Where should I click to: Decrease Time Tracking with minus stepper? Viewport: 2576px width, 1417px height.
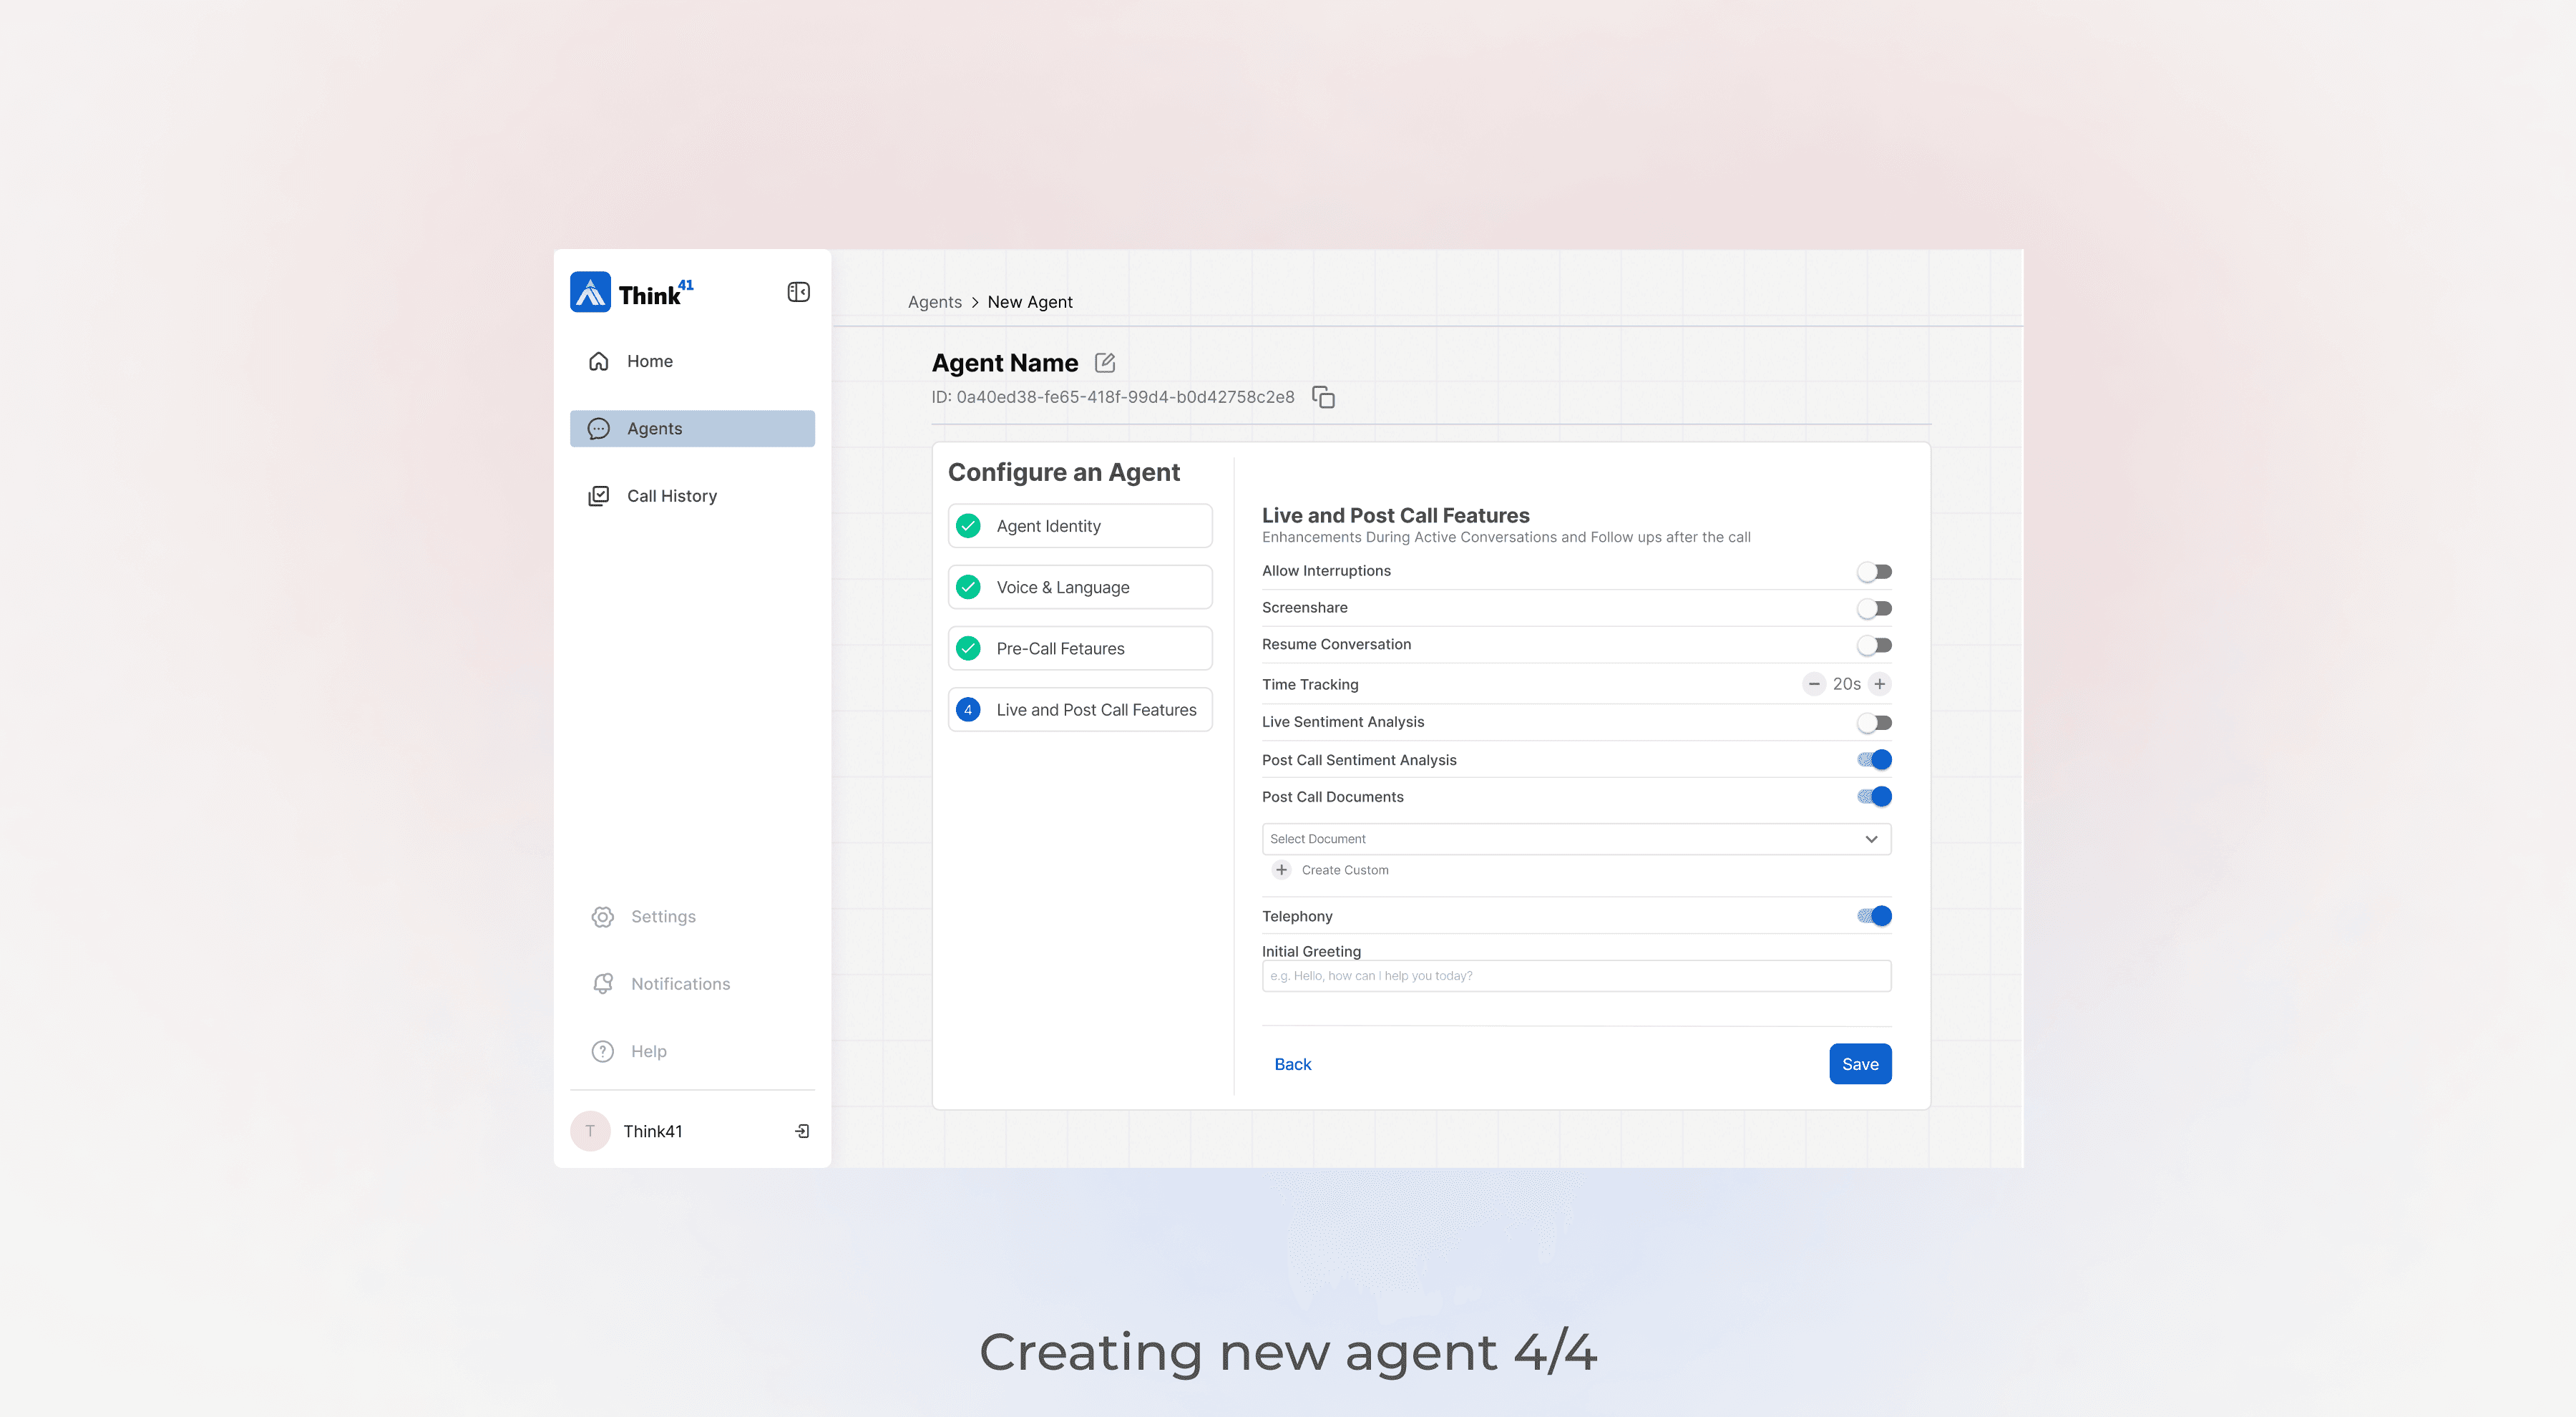tap(1813, 684)
